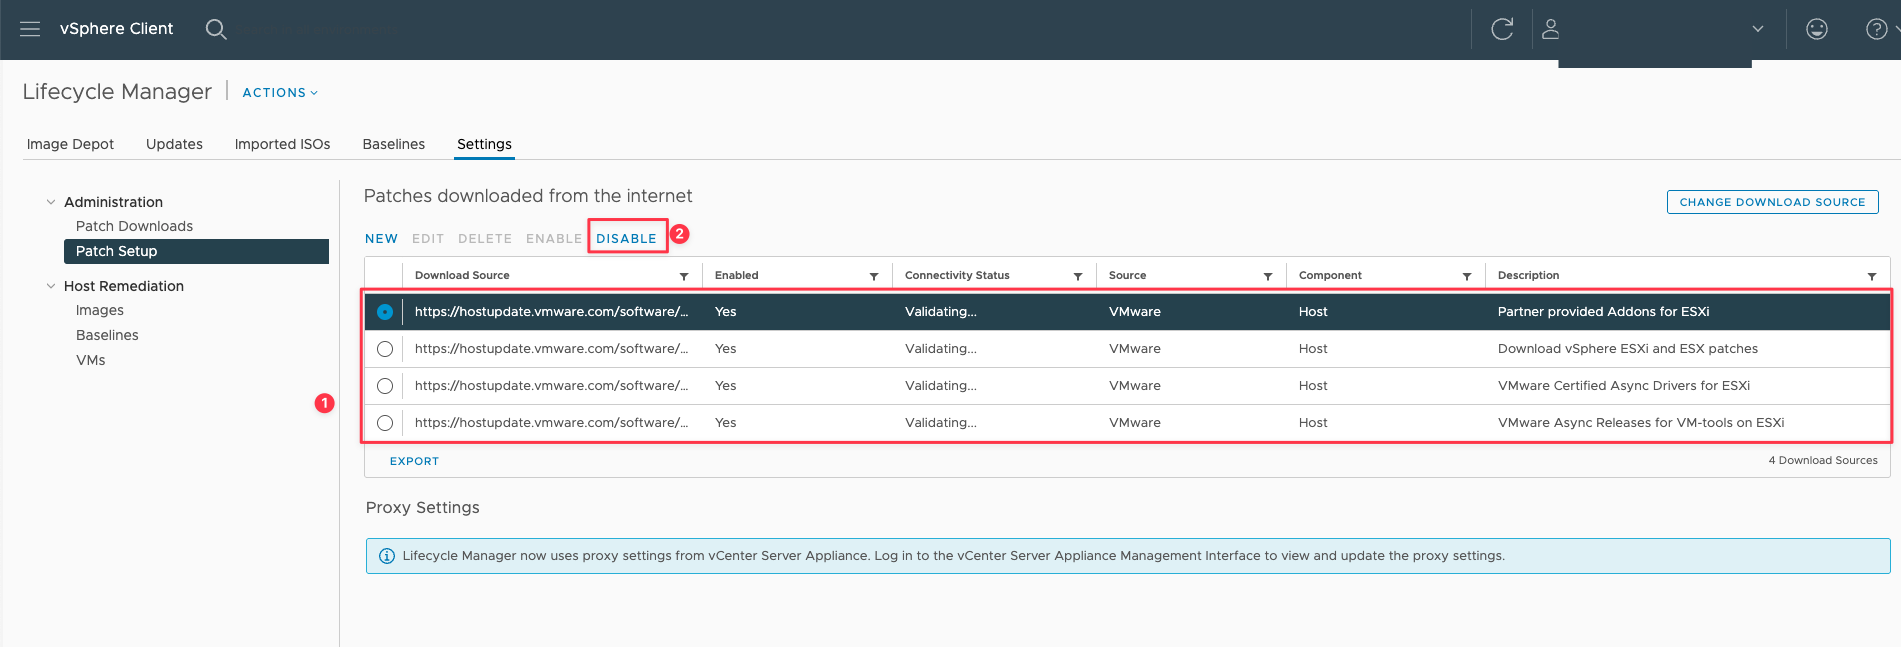Viewport: 1901px width, 647px height.
Task: Select Patch Setup in the sidebar
Action: coord(196,251)
